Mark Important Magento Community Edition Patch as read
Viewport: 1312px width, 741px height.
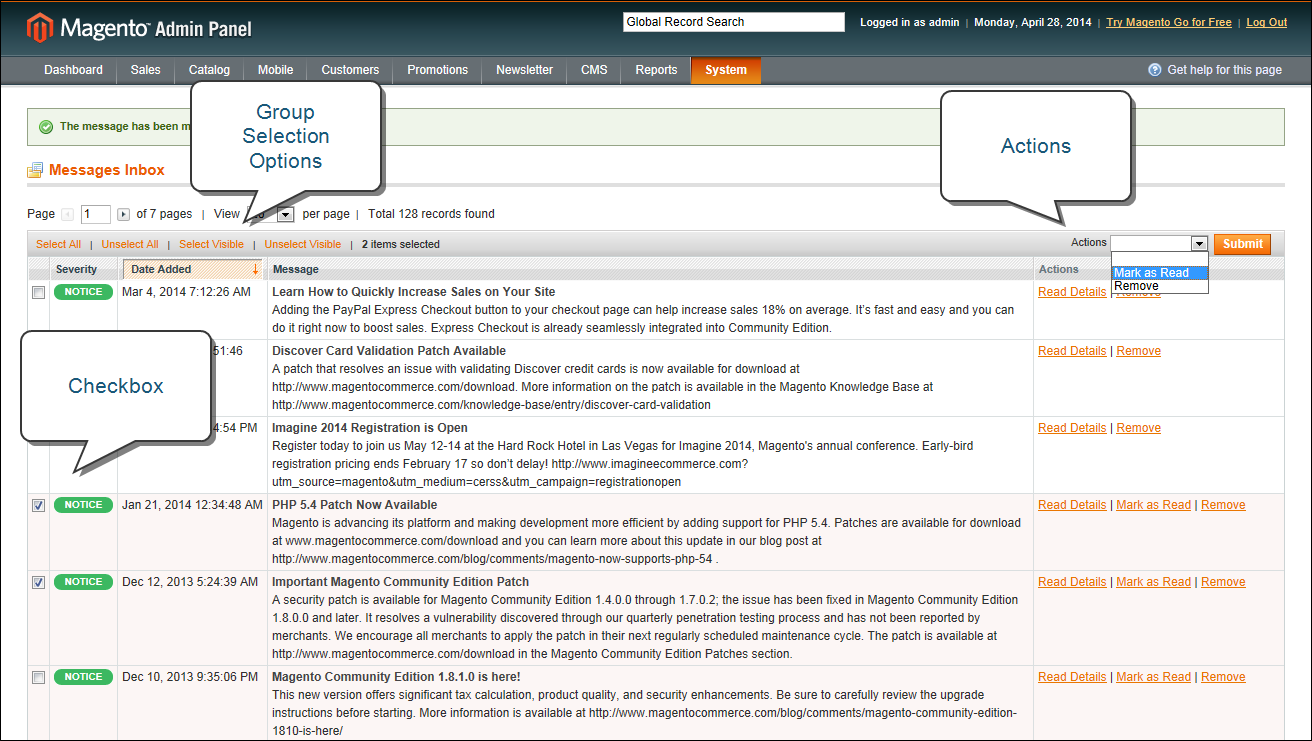tap(1153, 582)
